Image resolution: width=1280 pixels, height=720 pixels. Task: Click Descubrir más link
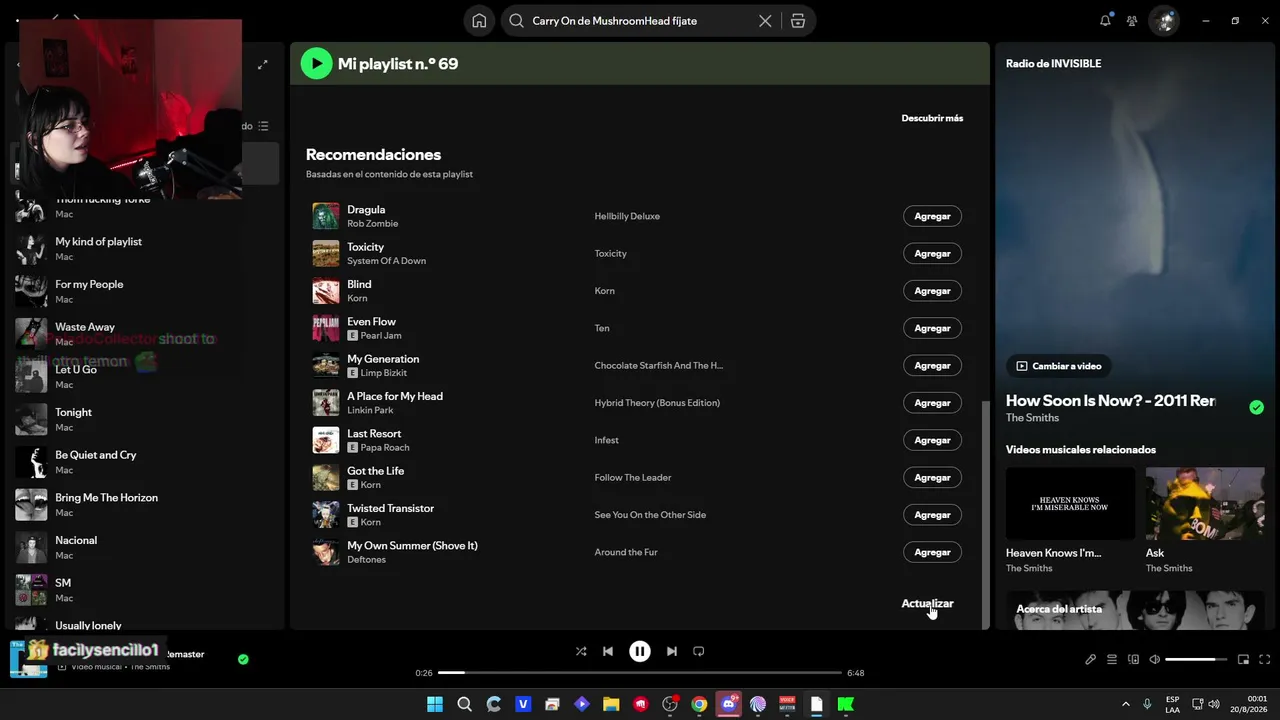tap(932, 118)
